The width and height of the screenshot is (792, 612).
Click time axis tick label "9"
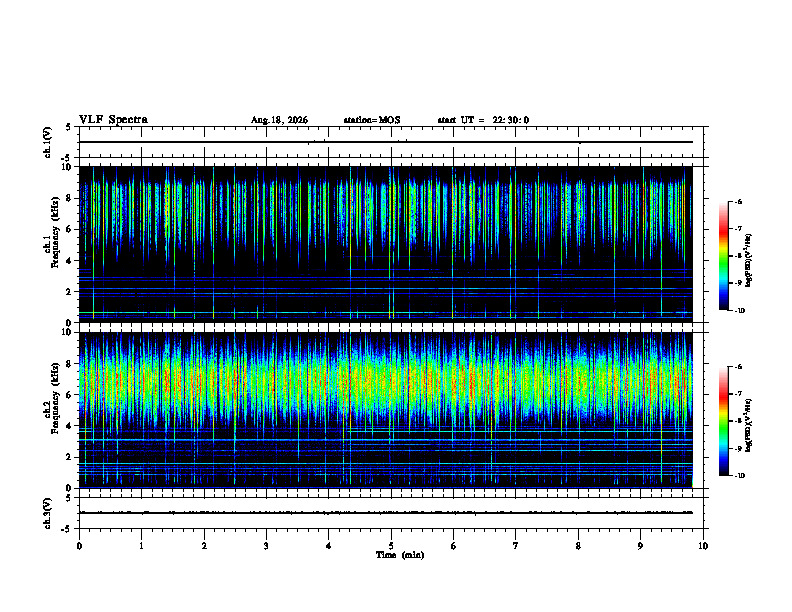pos(640,546)
